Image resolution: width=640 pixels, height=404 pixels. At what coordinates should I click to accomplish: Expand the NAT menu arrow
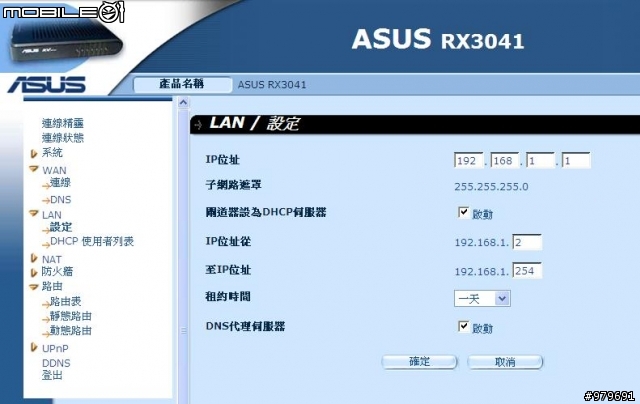pyautogui.click(x=34, y=258)
